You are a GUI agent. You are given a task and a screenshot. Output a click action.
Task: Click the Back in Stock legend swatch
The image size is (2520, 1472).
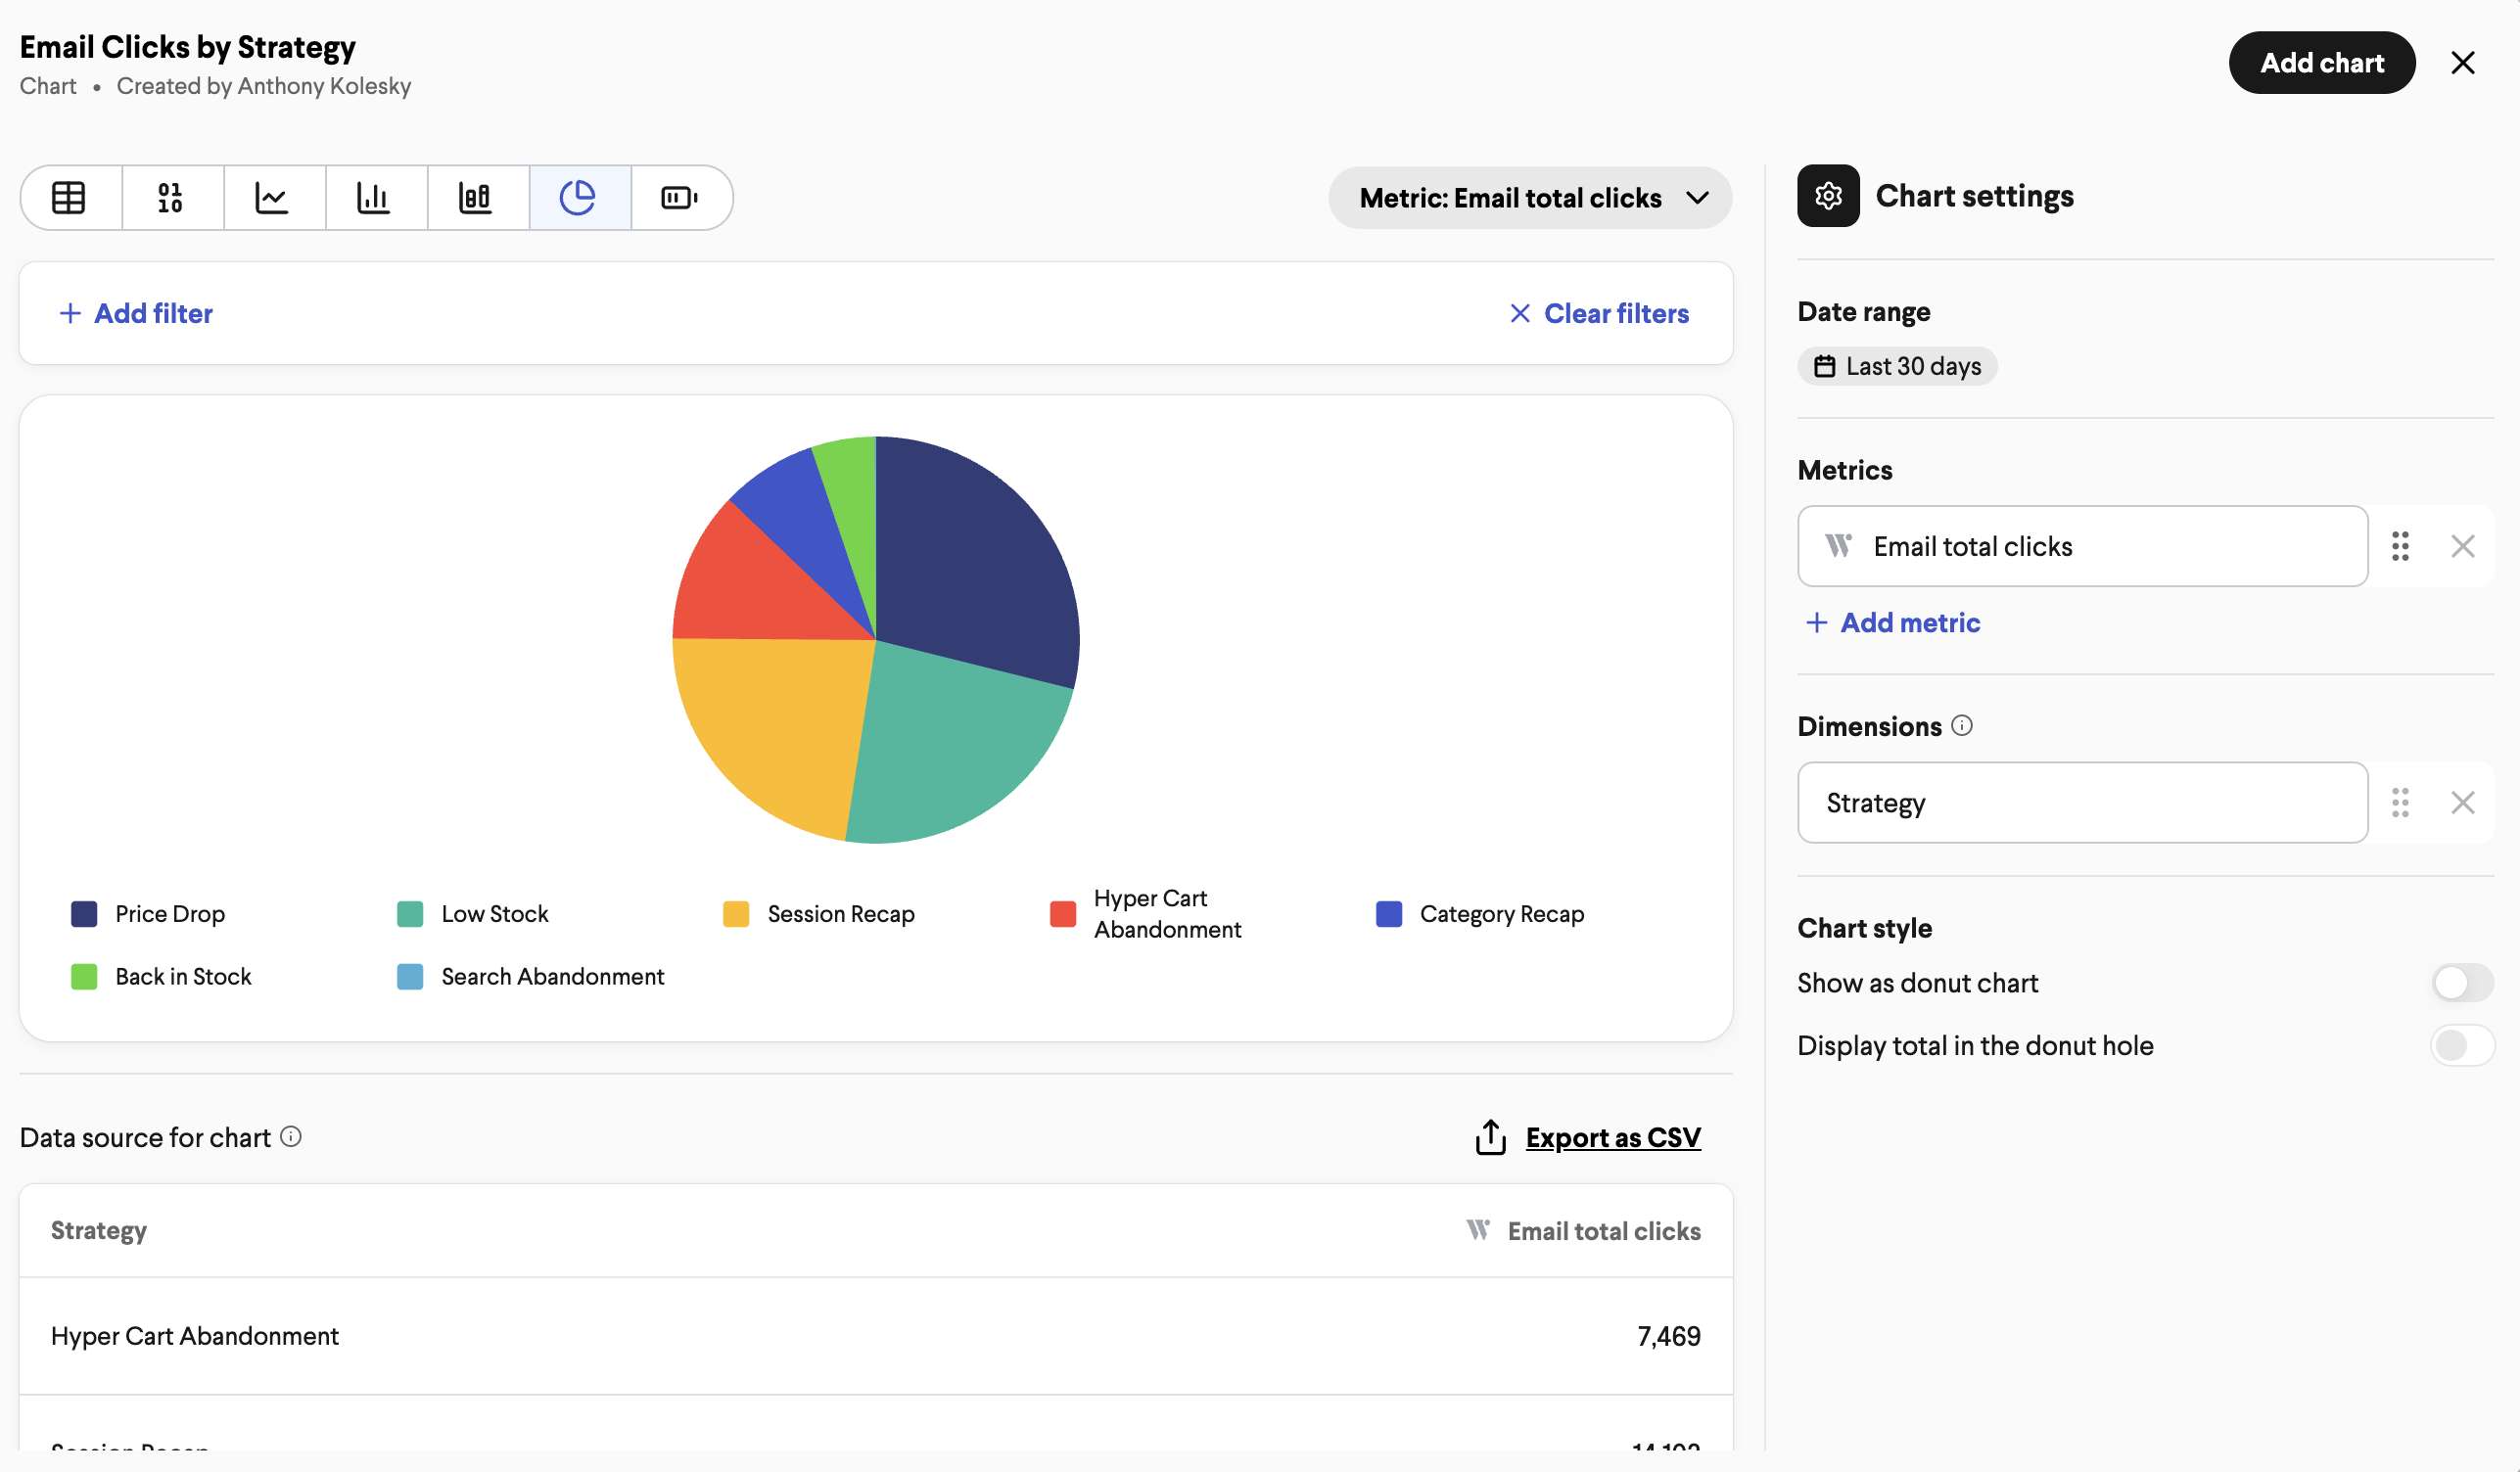tap(84, 976)
